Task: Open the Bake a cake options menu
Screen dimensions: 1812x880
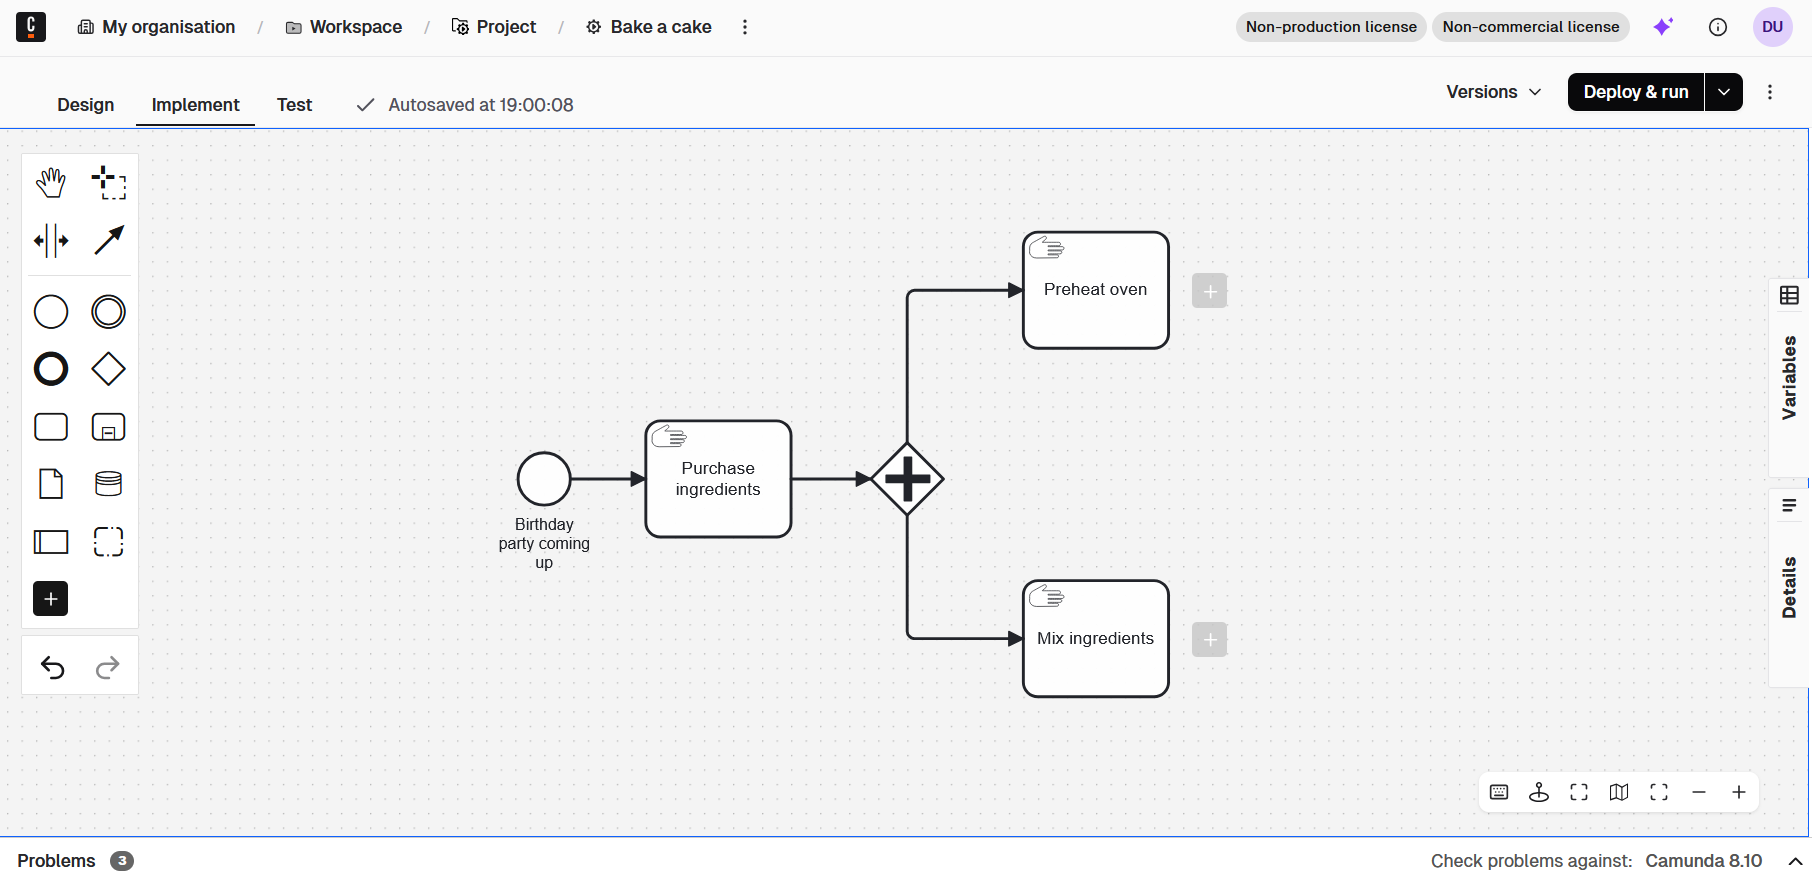Action: (745, 27)
